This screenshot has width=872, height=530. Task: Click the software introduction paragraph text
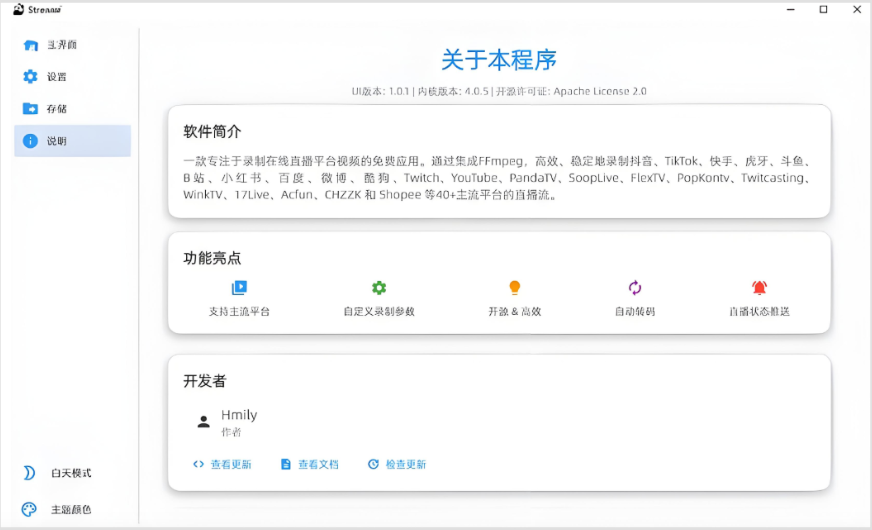point(499,178)
